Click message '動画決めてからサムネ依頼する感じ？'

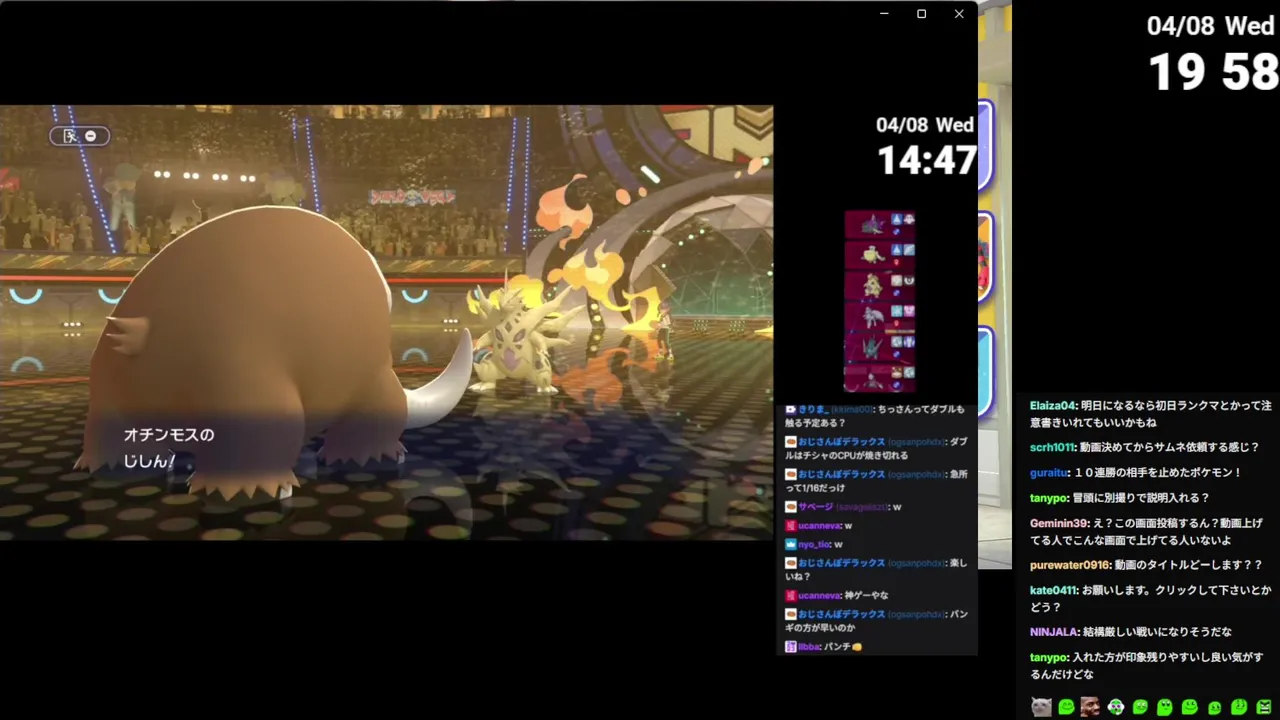(1171, 447)
